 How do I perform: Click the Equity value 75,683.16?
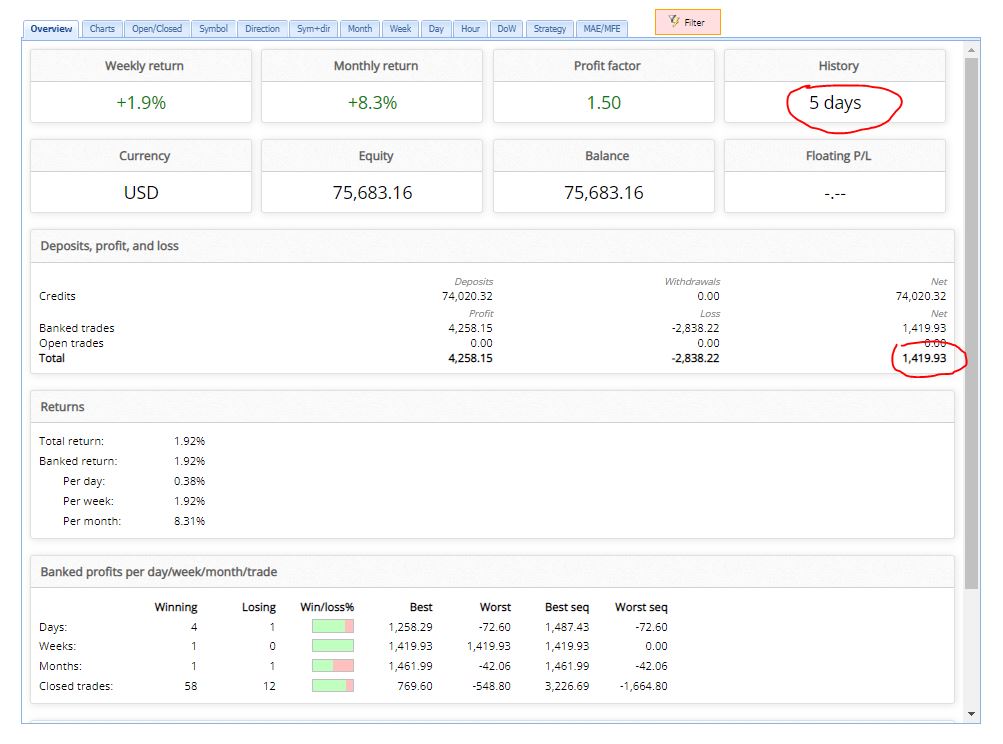click(x=372, y=193)
